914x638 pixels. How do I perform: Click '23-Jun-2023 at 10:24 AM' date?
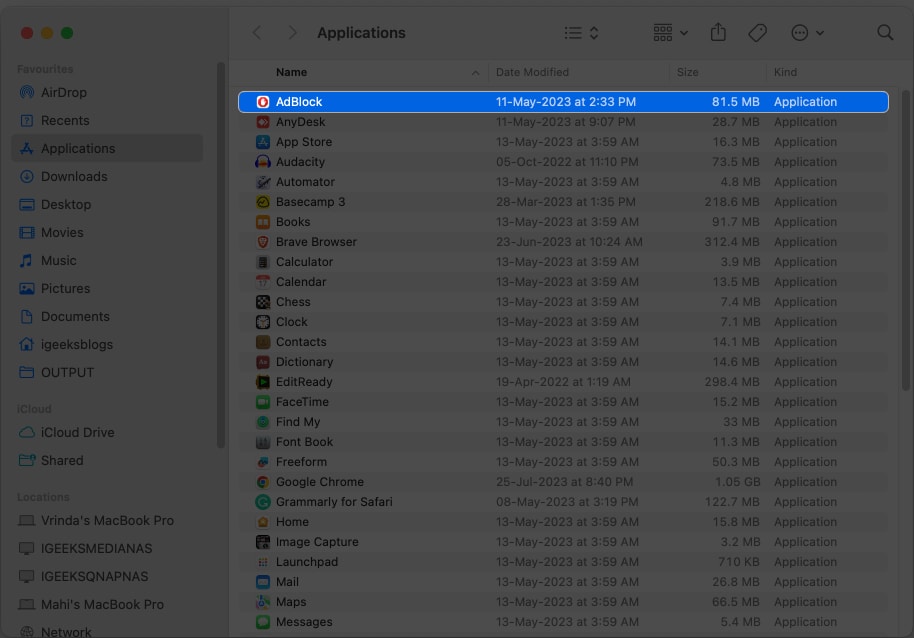coord(569,242)
